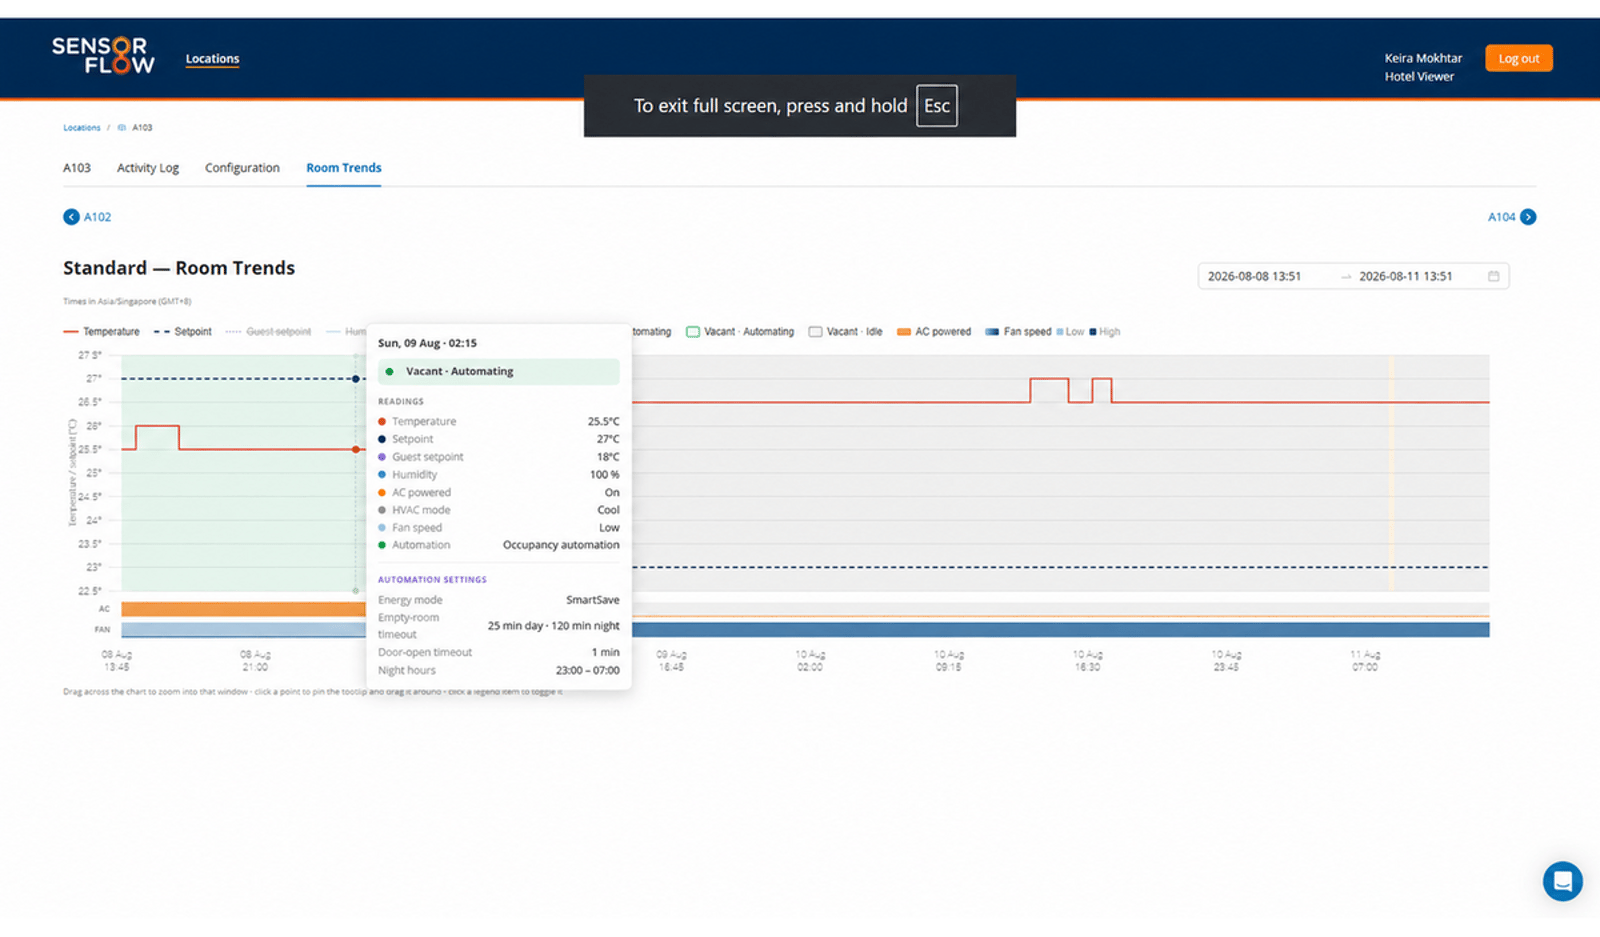Toggle the Vacant · Idle legend item
The image size is (1600, 937).
(x=845, y=332)
